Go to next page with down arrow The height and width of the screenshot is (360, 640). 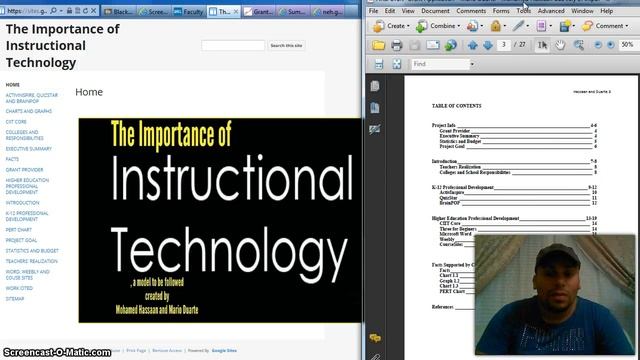tap(488, 45)
